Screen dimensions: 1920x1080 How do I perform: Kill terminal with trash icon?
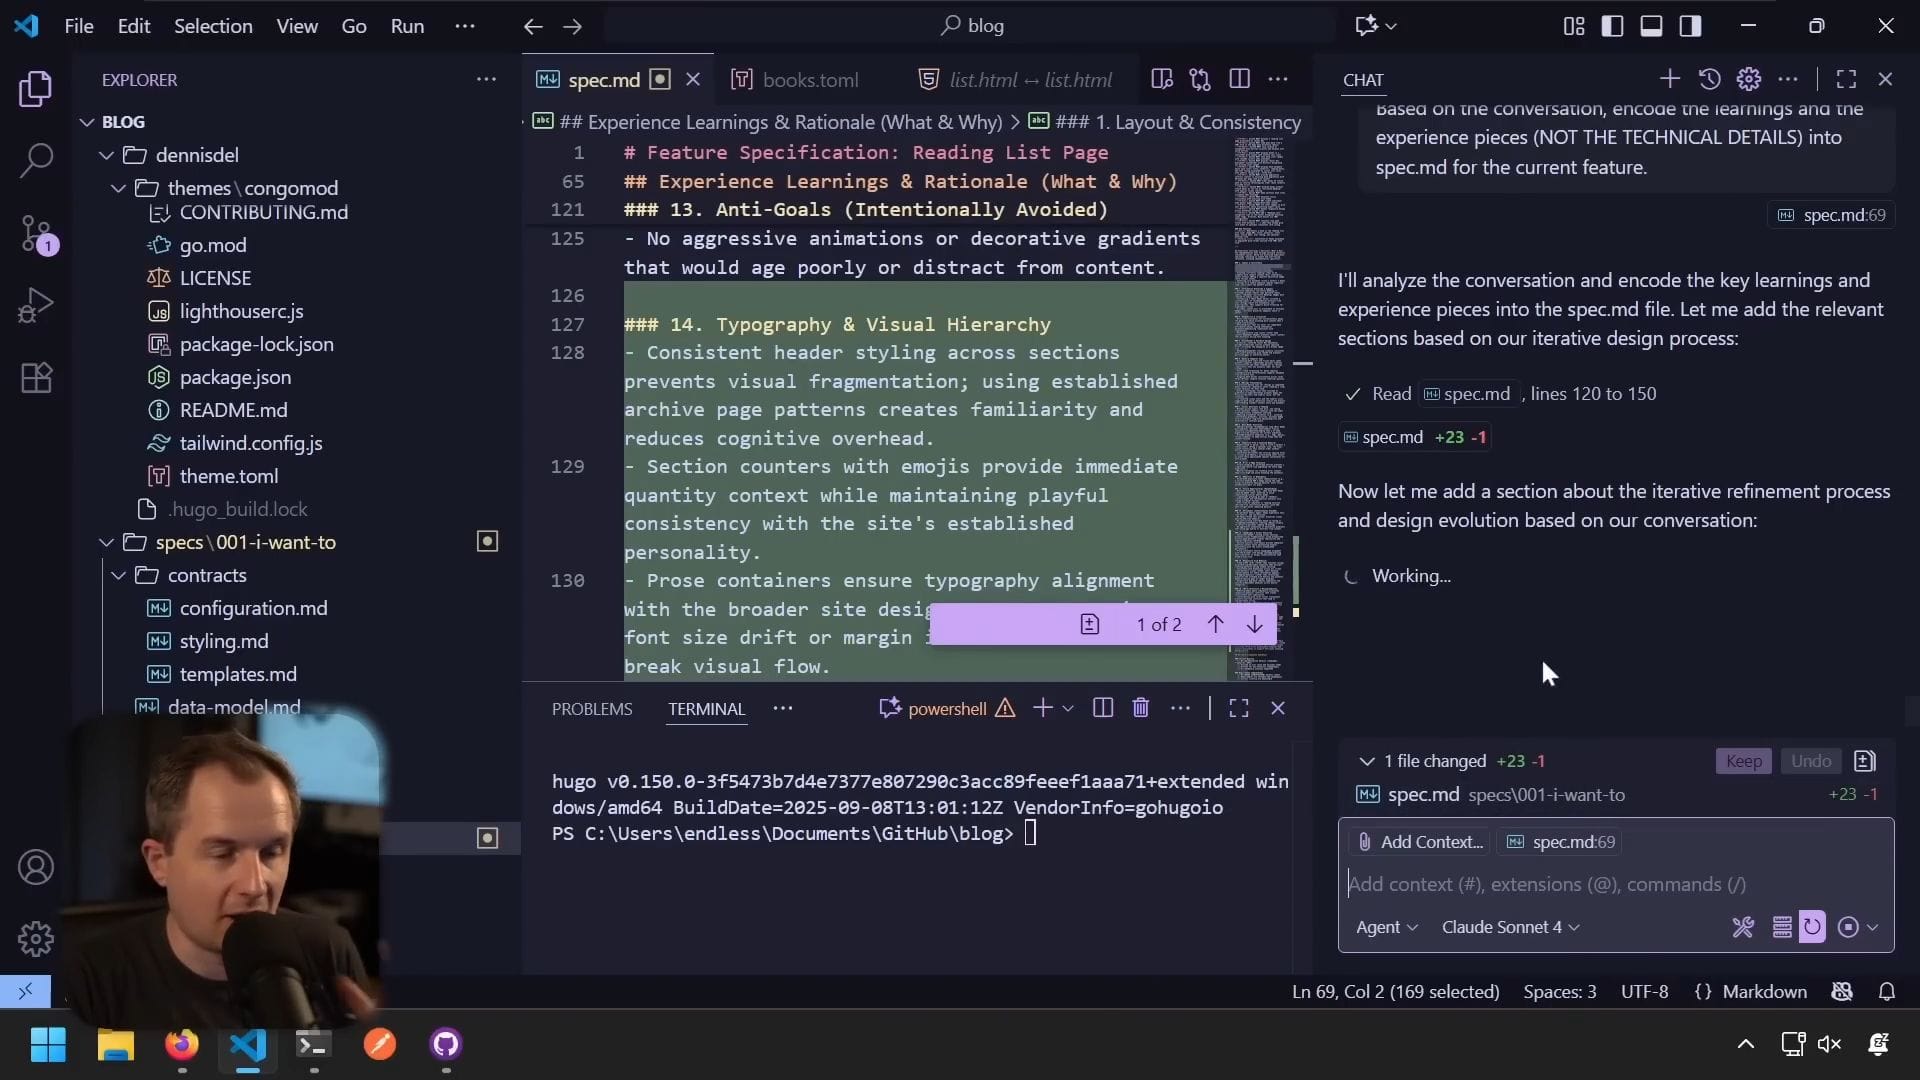(x=1140, y=708)
